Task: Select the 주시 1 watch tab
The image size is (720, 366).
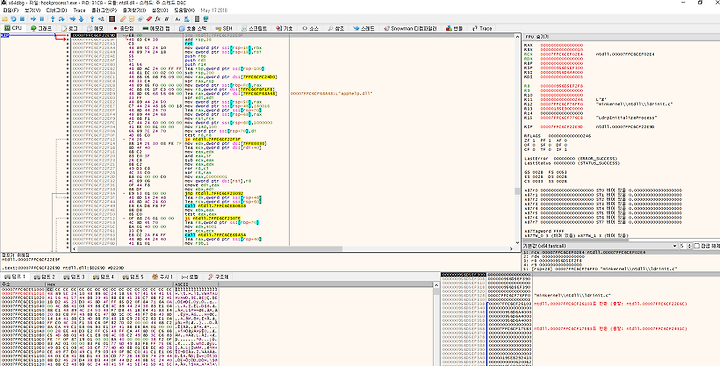Action: [162, 277]
